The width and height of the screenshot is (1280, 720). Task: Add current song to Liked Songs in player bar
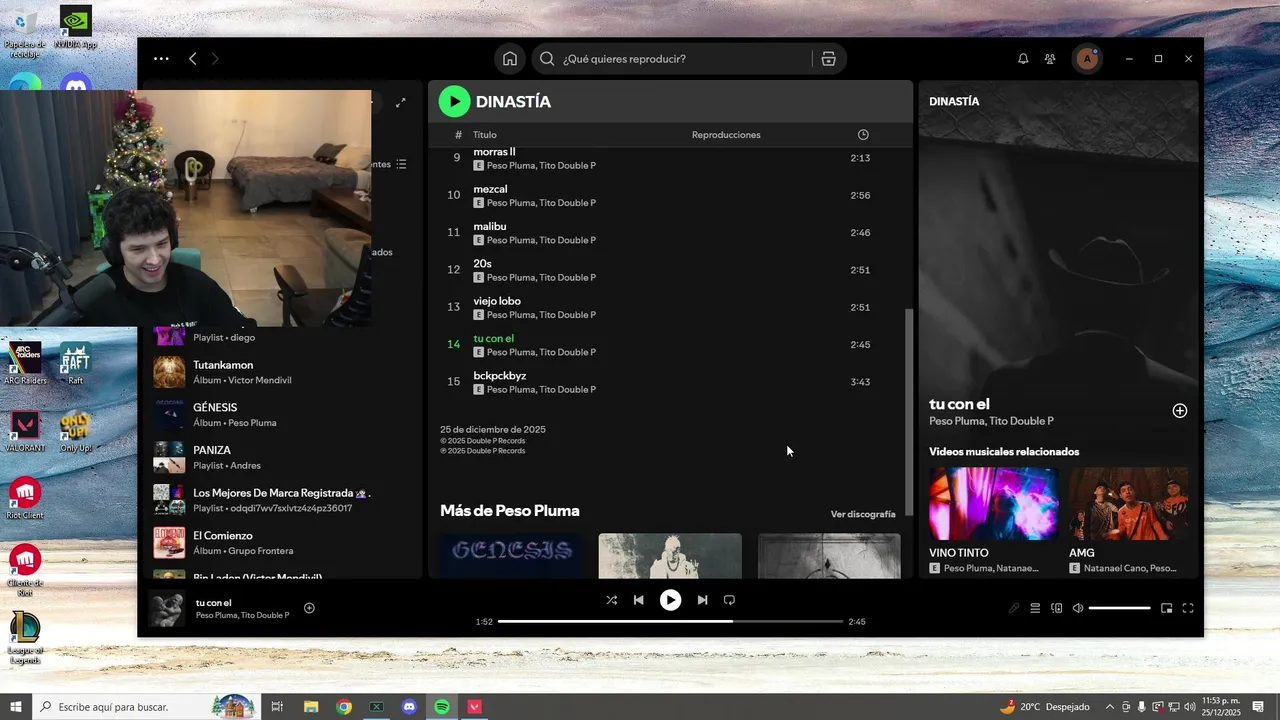[x=309, y=608]
